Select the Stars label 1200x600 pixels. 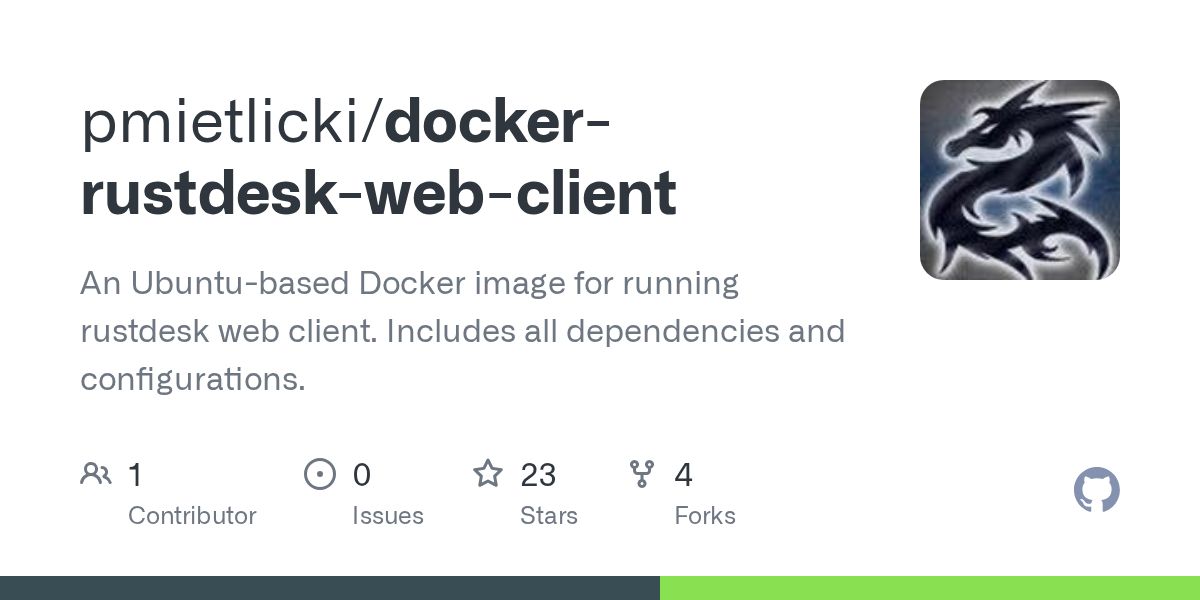point(549,516)
